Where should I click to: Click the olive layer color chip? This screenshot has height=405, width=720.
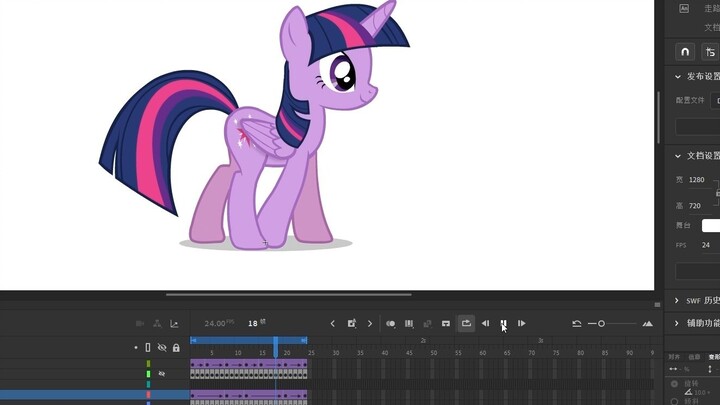(148, 364)
